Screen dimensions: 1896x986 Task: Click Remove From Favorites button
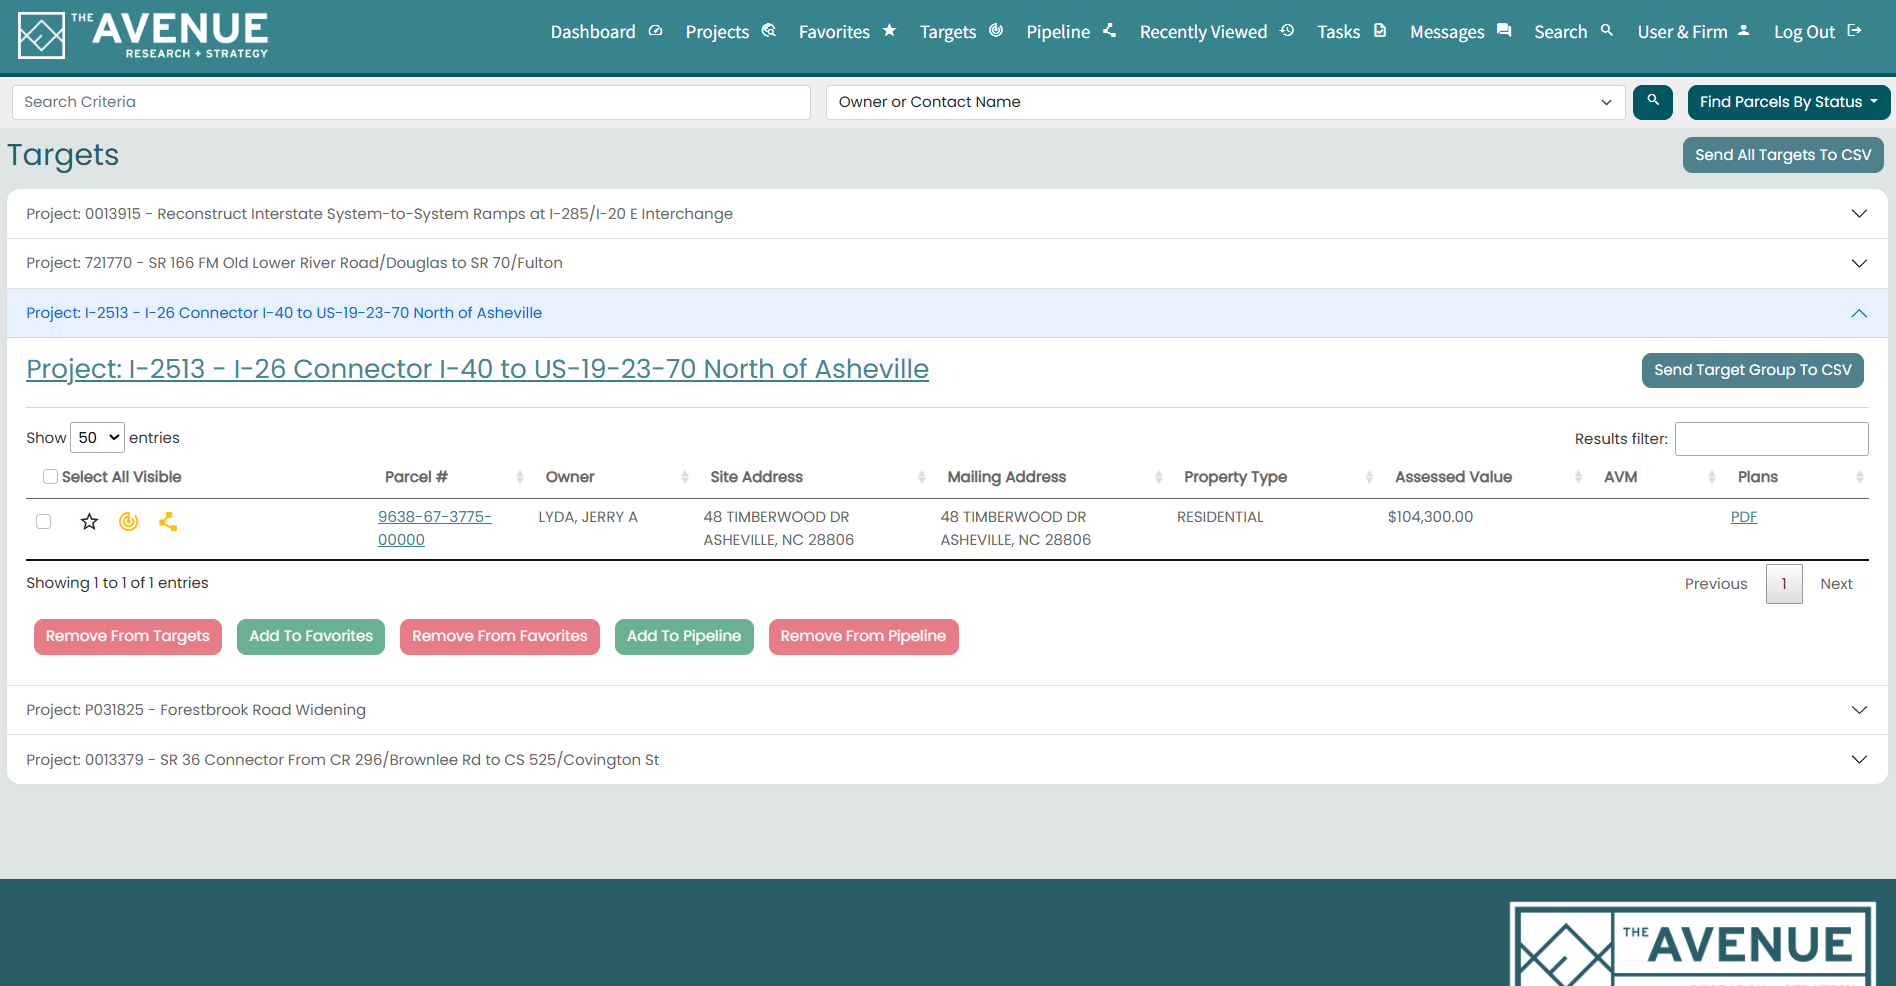pos(500,637)
